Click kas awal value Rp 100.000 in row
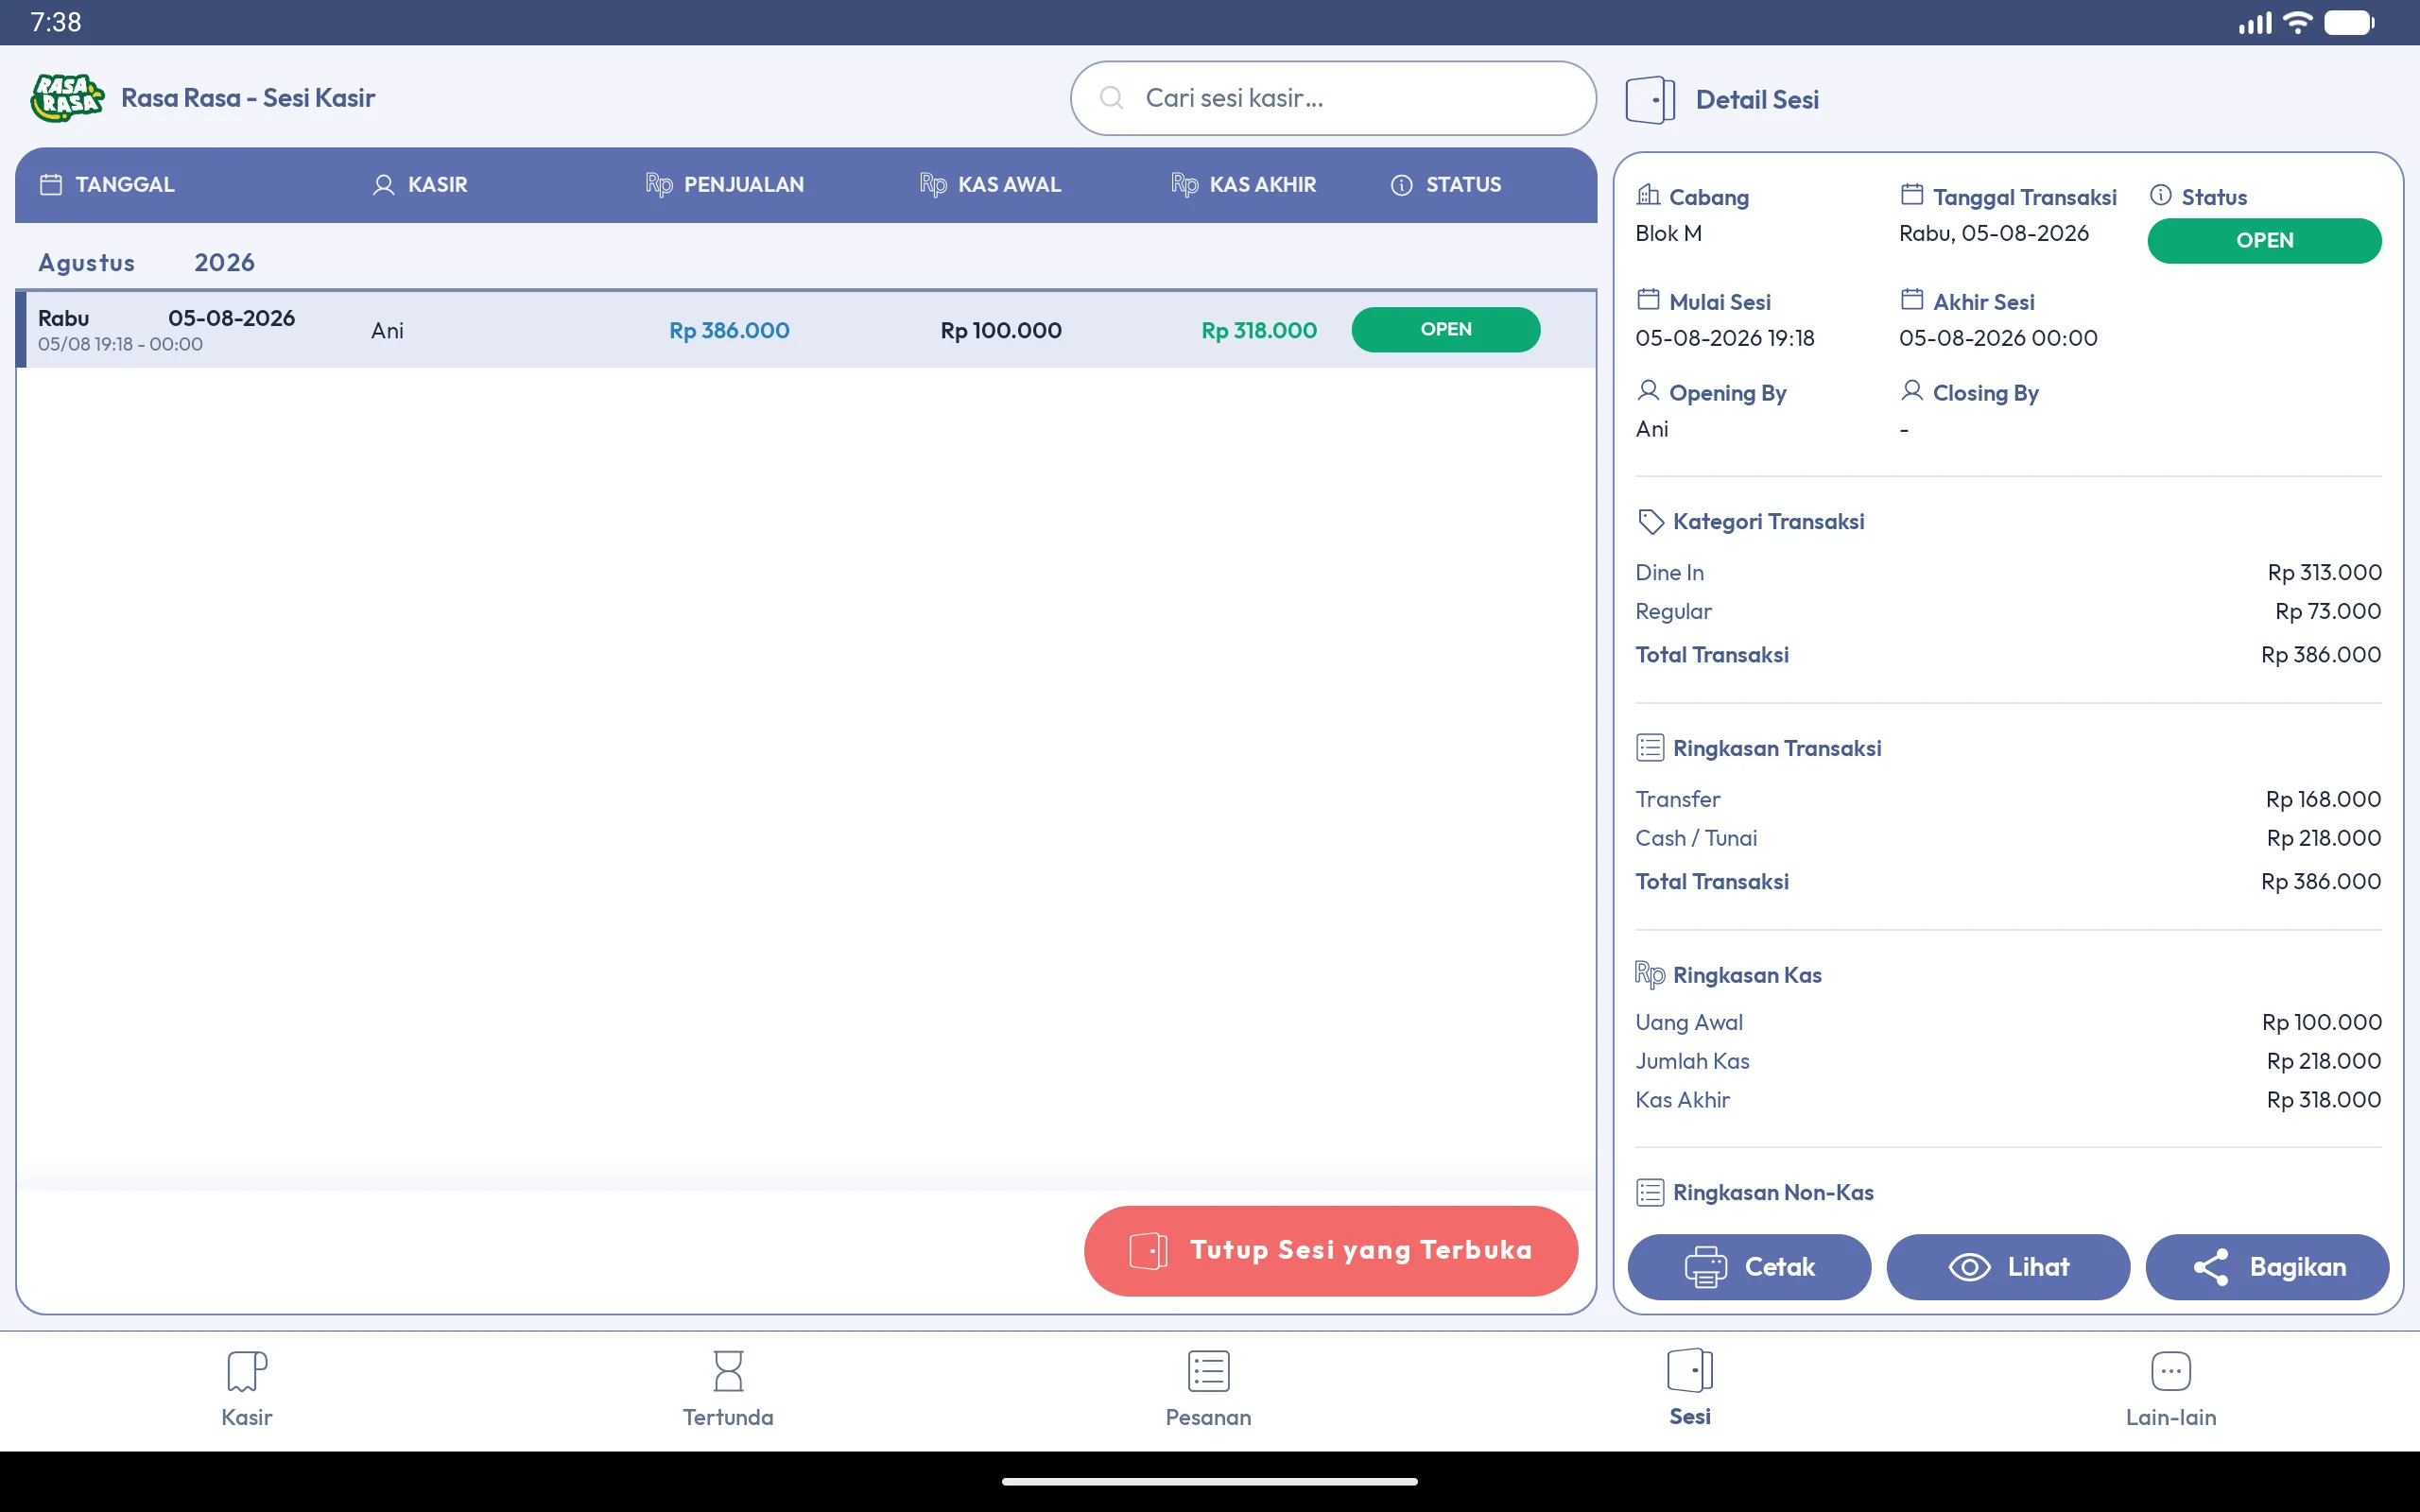2420x1512 pixels. tap(1001, 331)
